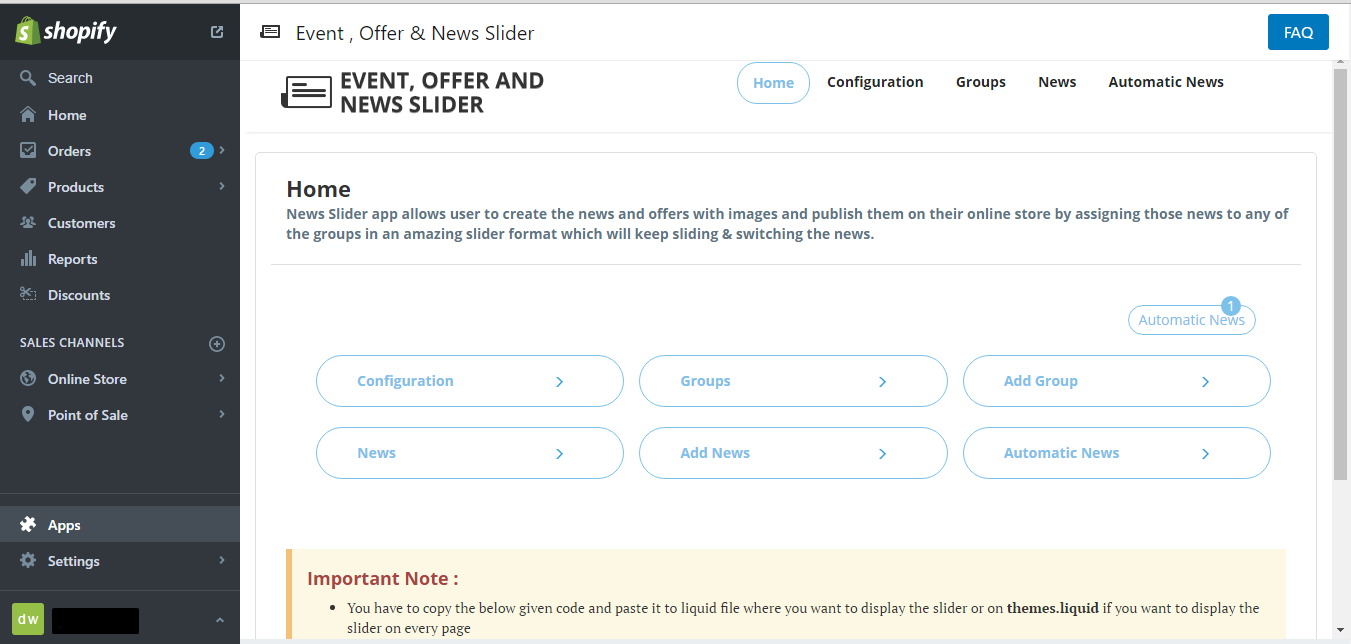Open the Groups pill button
Image resolution: width=1351 pixels, height=644 pixels.
click(x=793, y=381)
